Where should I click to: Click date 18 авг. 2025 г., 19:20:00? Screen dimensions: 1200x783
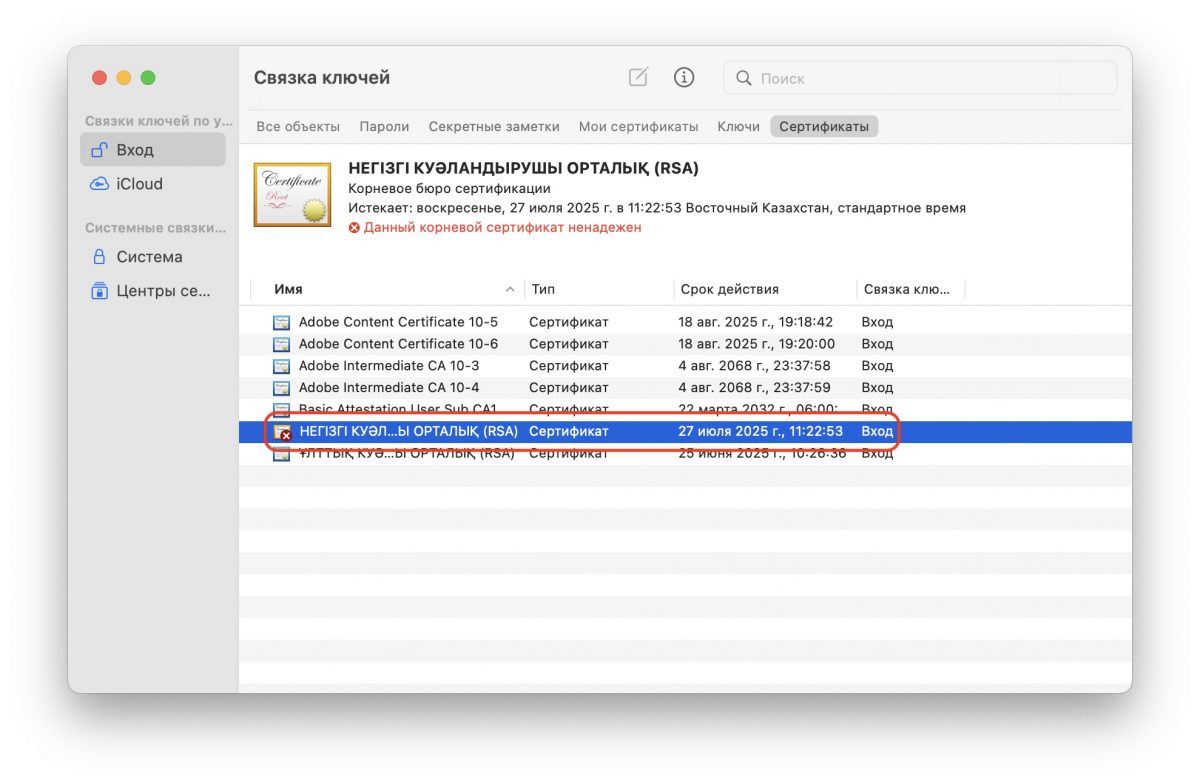[x=756, y=344]
